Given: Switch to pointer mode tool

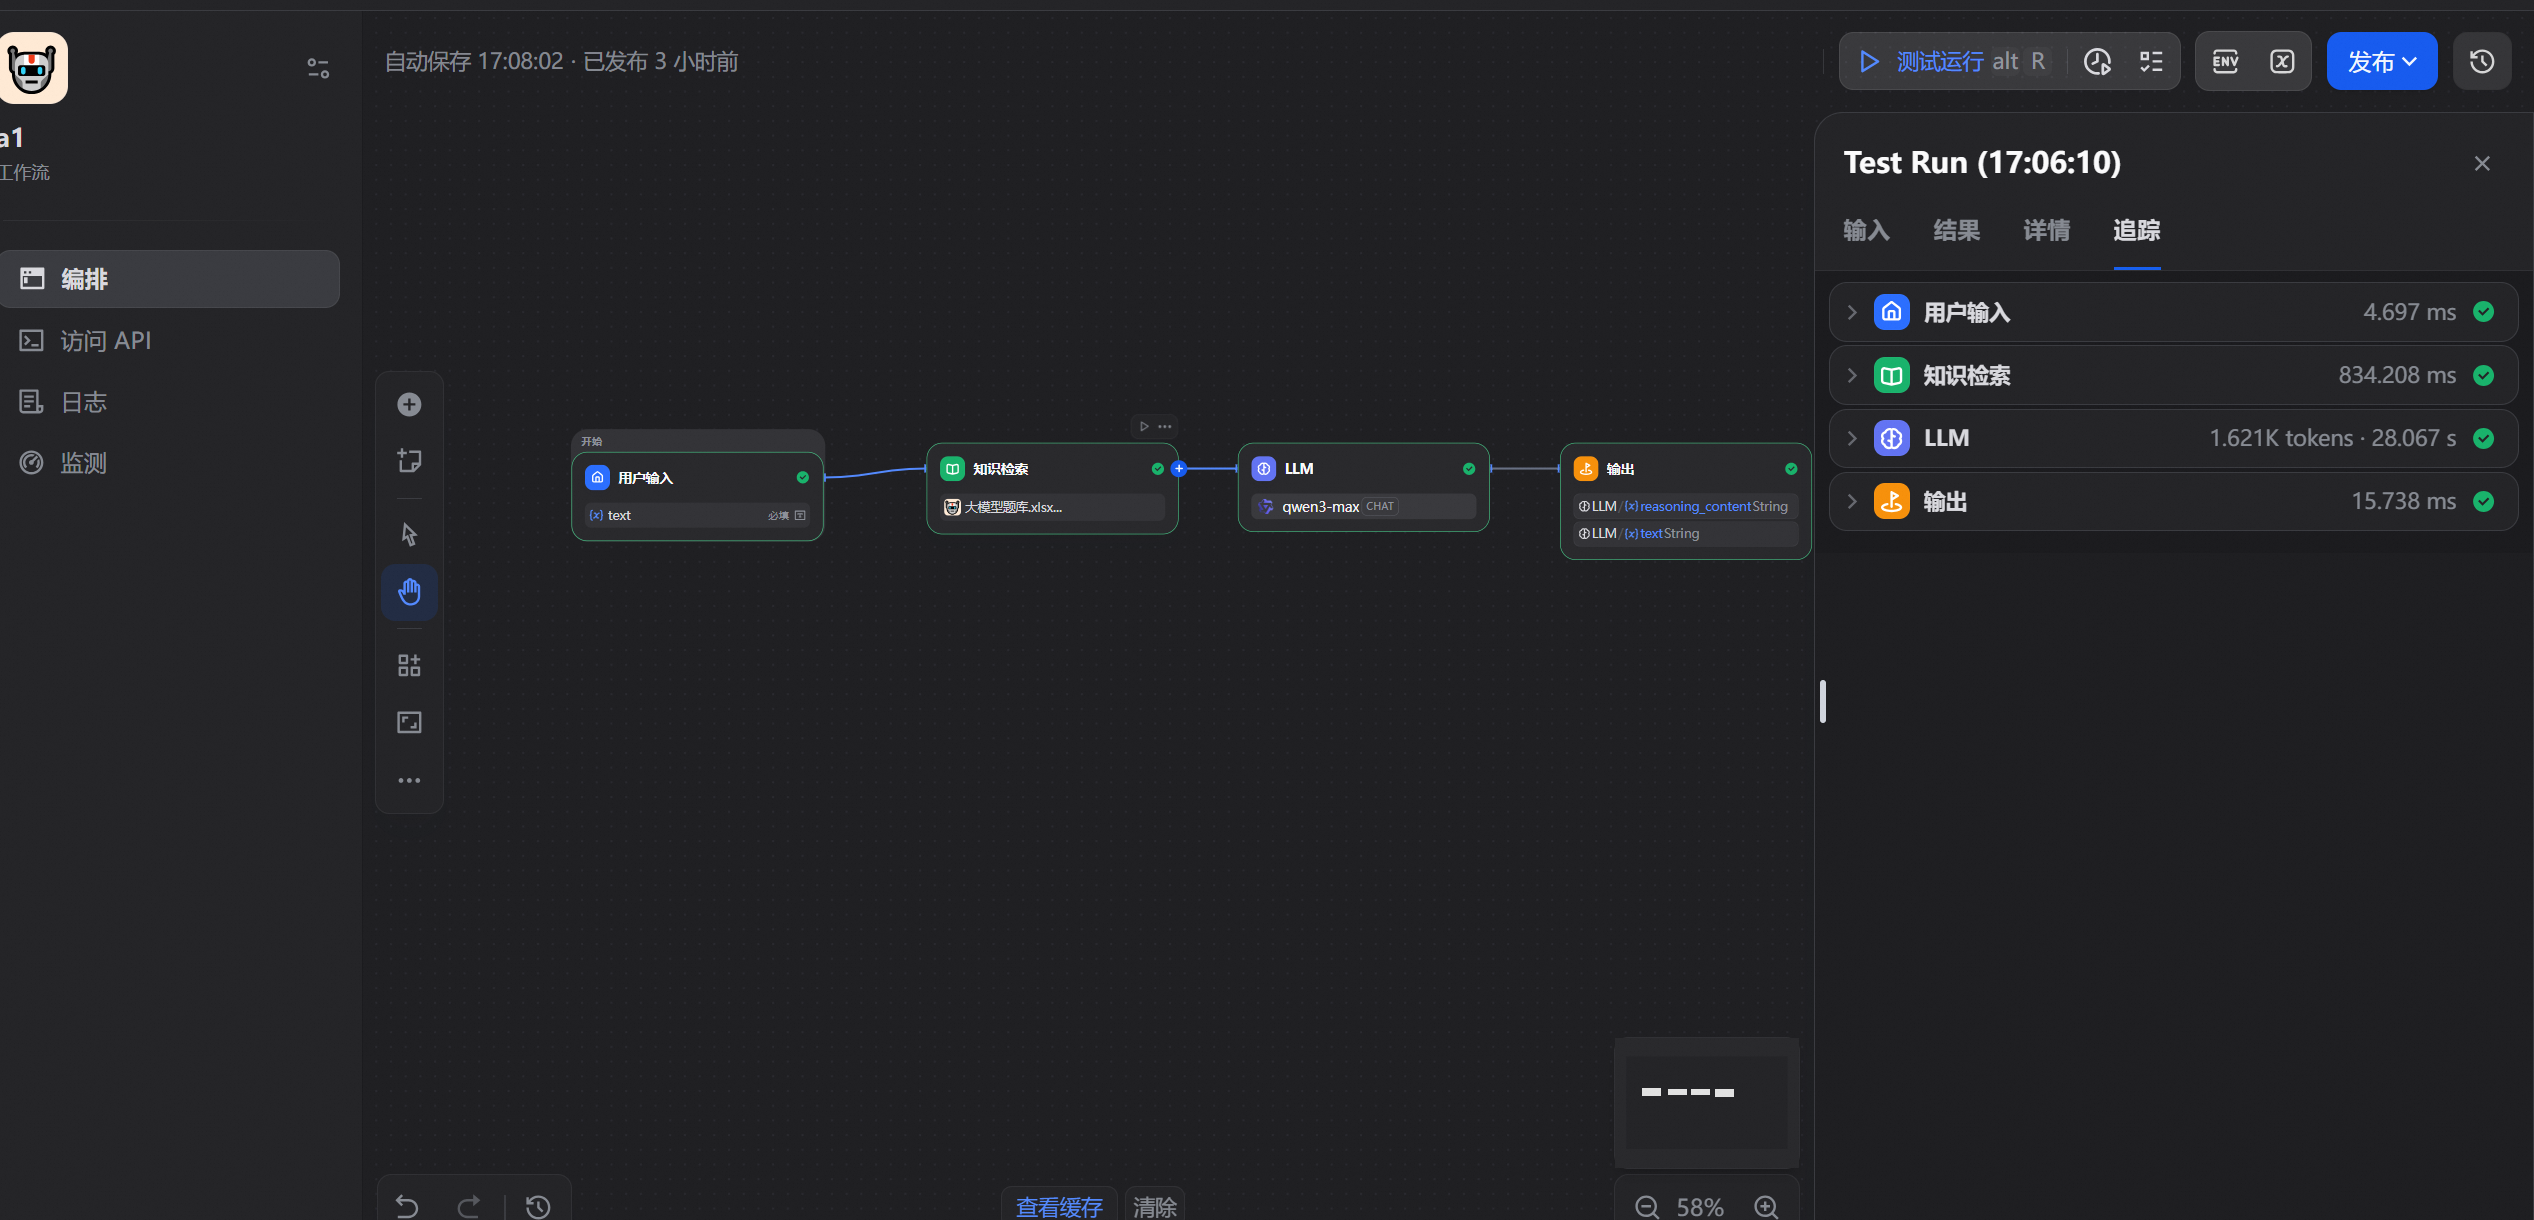Looking at the screenshot, I should pos(409,534).
